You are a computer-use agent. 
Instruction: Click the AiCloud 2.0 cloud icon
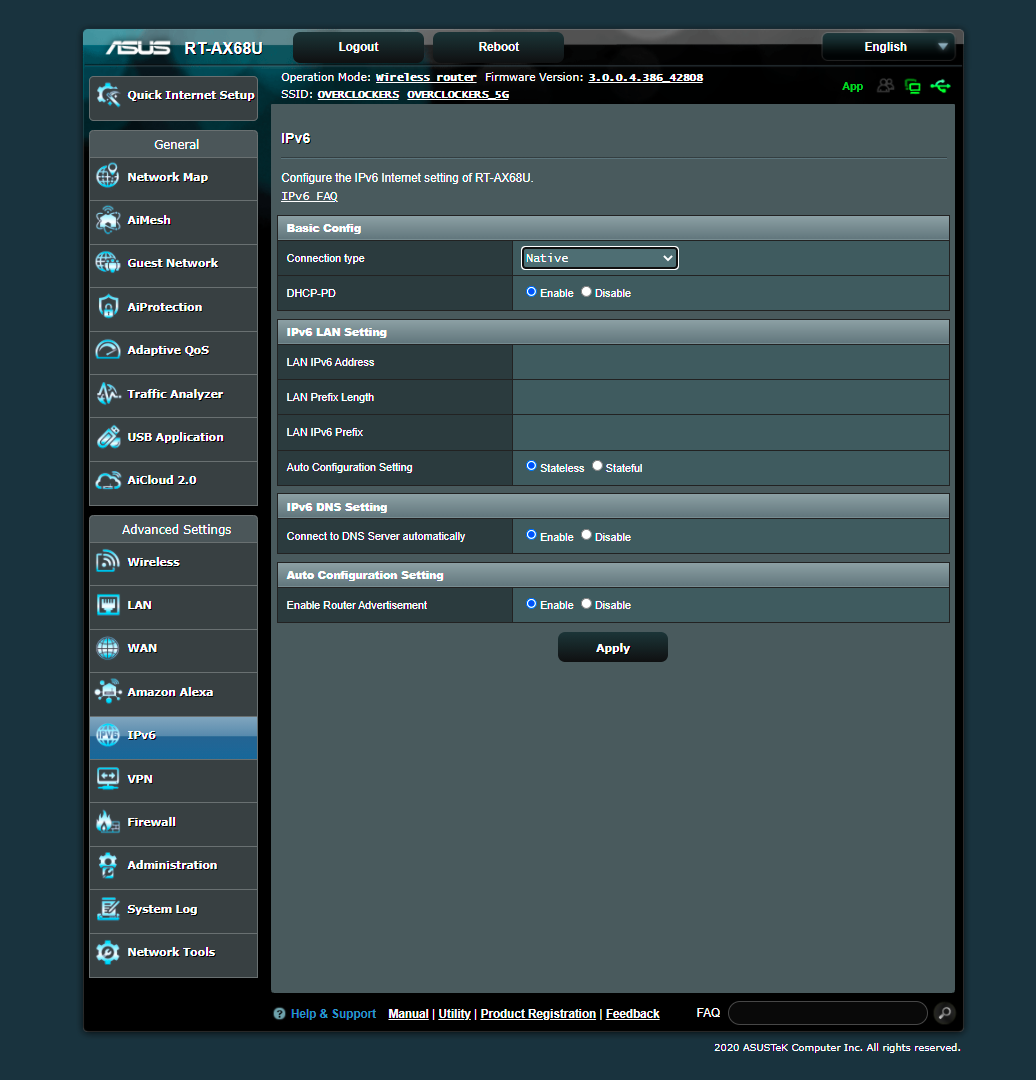(x=107, y=480)
